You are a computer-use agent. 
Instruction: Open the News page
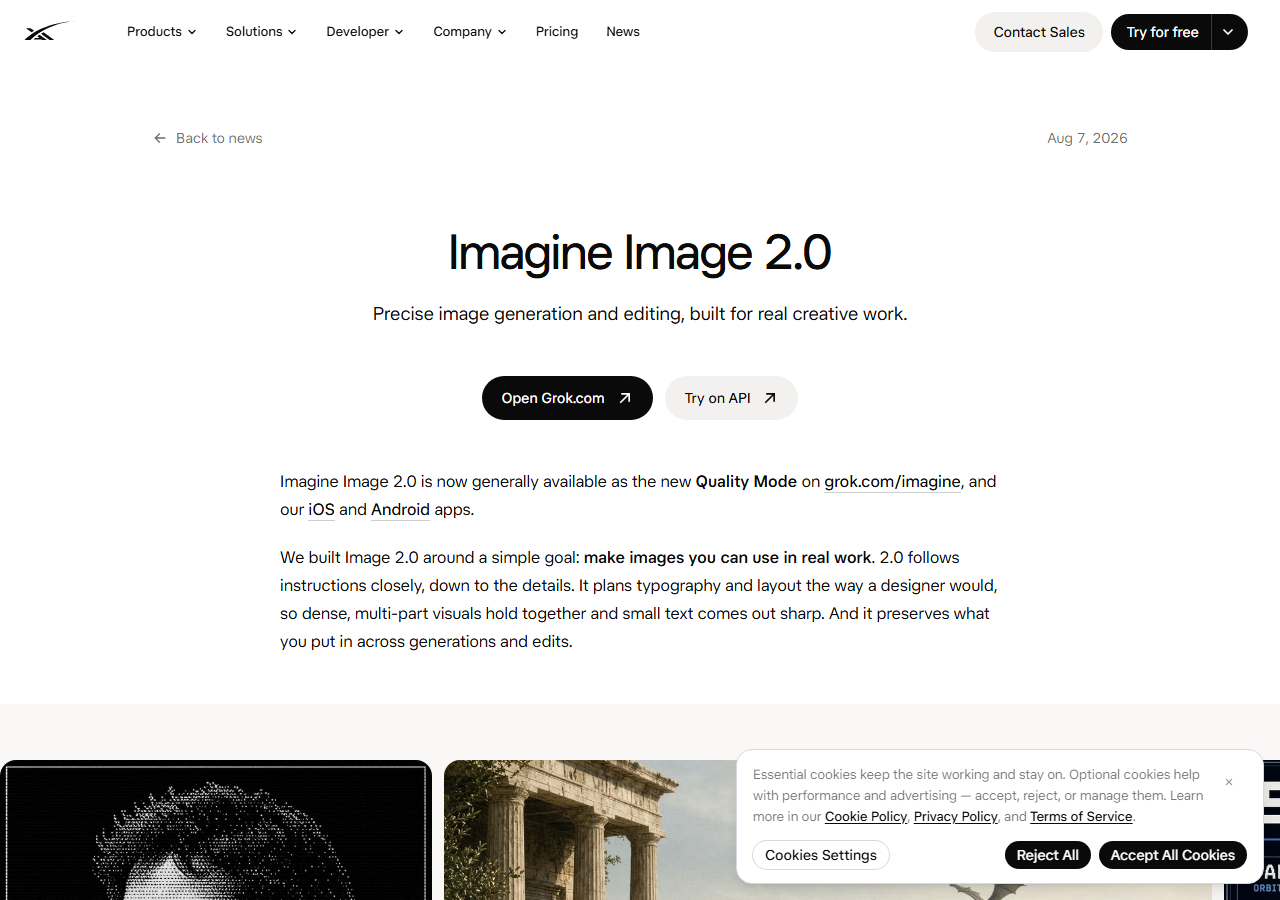[x=623, y=32]
